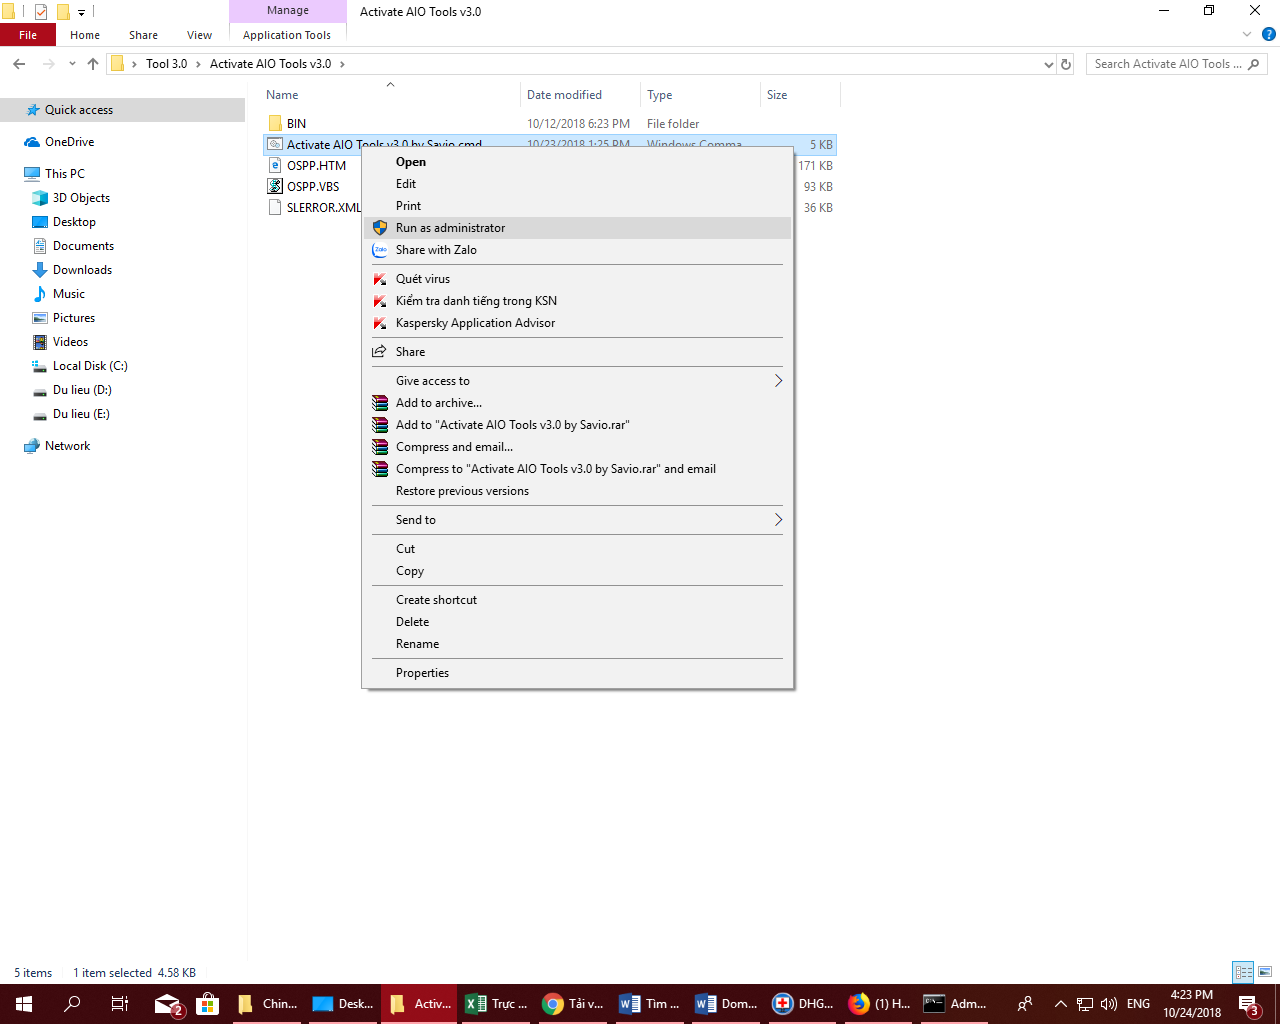Open Action Center notifications in the taskbar

tap(1248, 1003)
